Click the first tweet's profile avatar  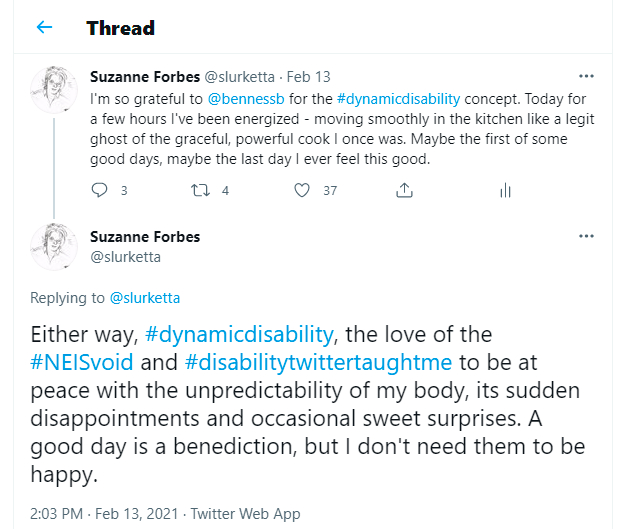click(x=53, y=91)
